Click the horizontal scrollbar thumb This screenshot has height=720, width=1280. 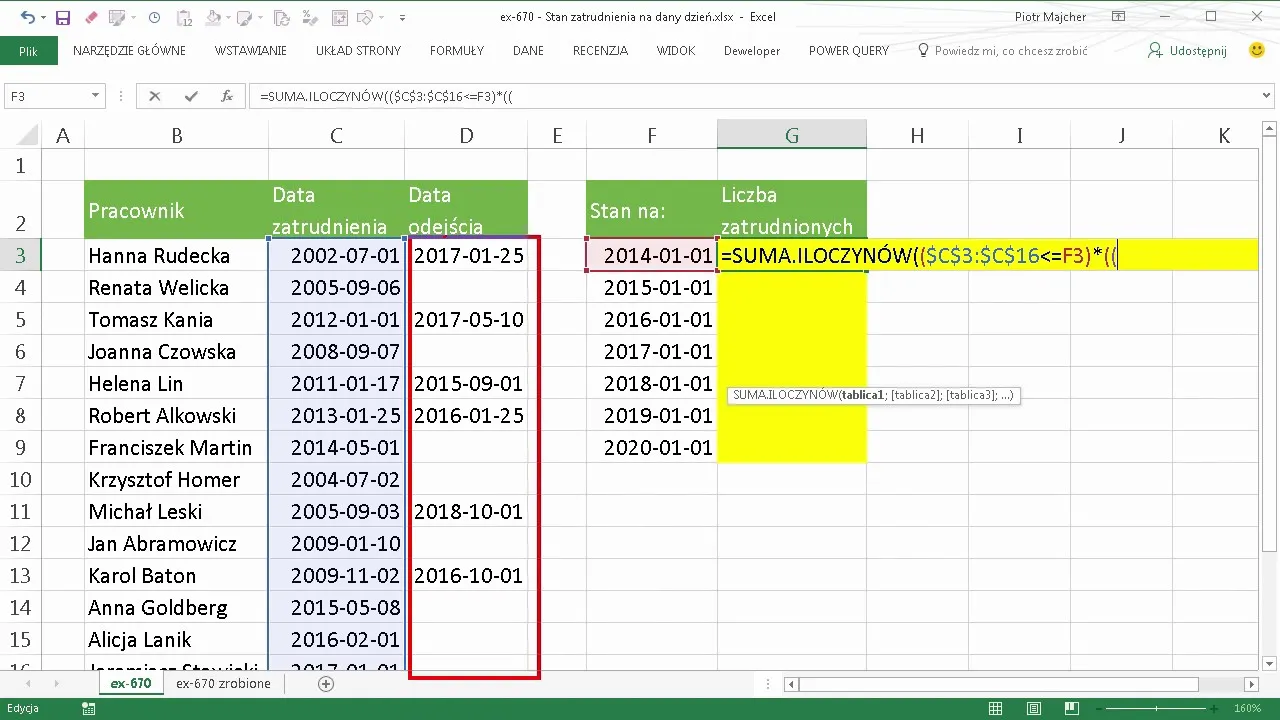tap(999, 684)
